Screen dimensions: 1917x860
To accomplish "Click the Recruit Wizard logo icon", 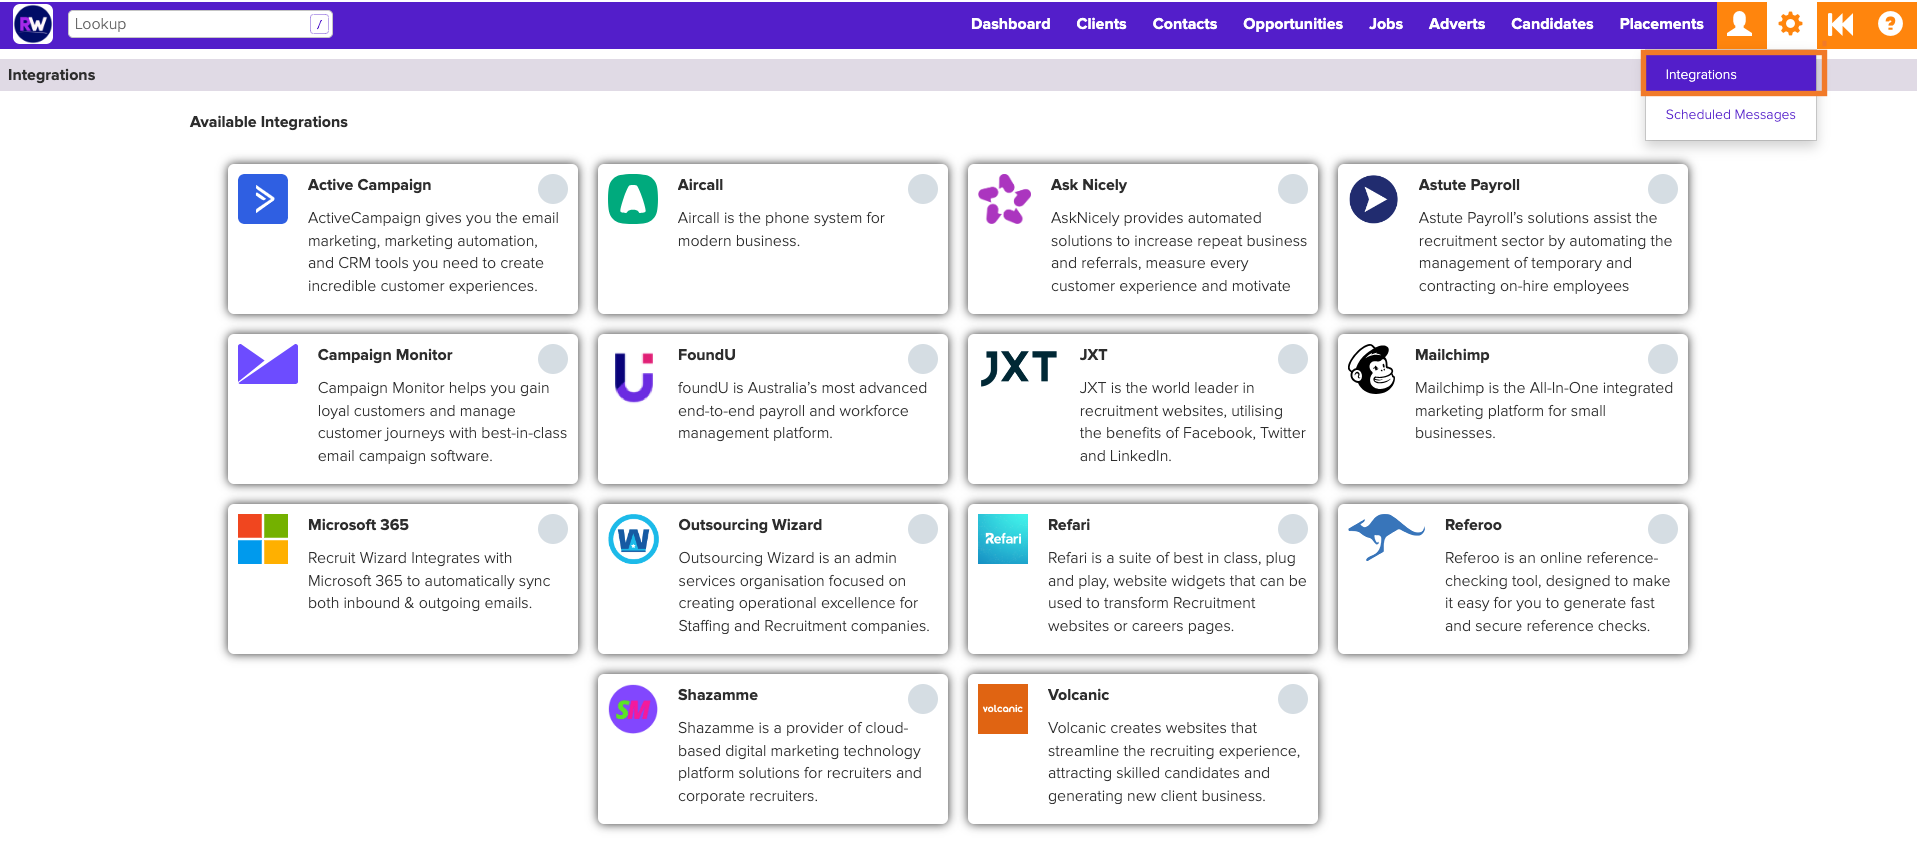I will 33,24.
